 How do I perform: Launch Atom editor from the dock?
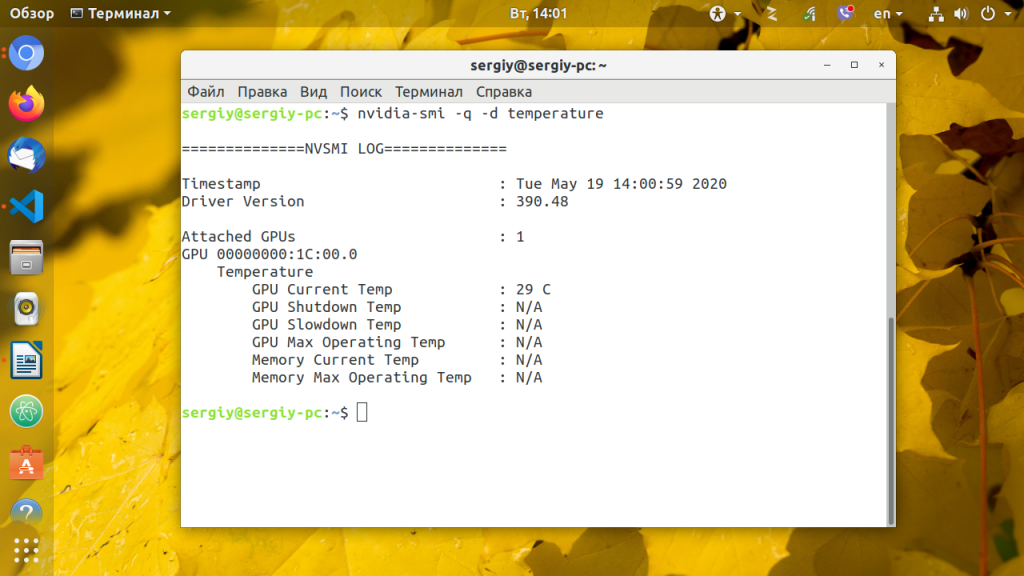26,411
